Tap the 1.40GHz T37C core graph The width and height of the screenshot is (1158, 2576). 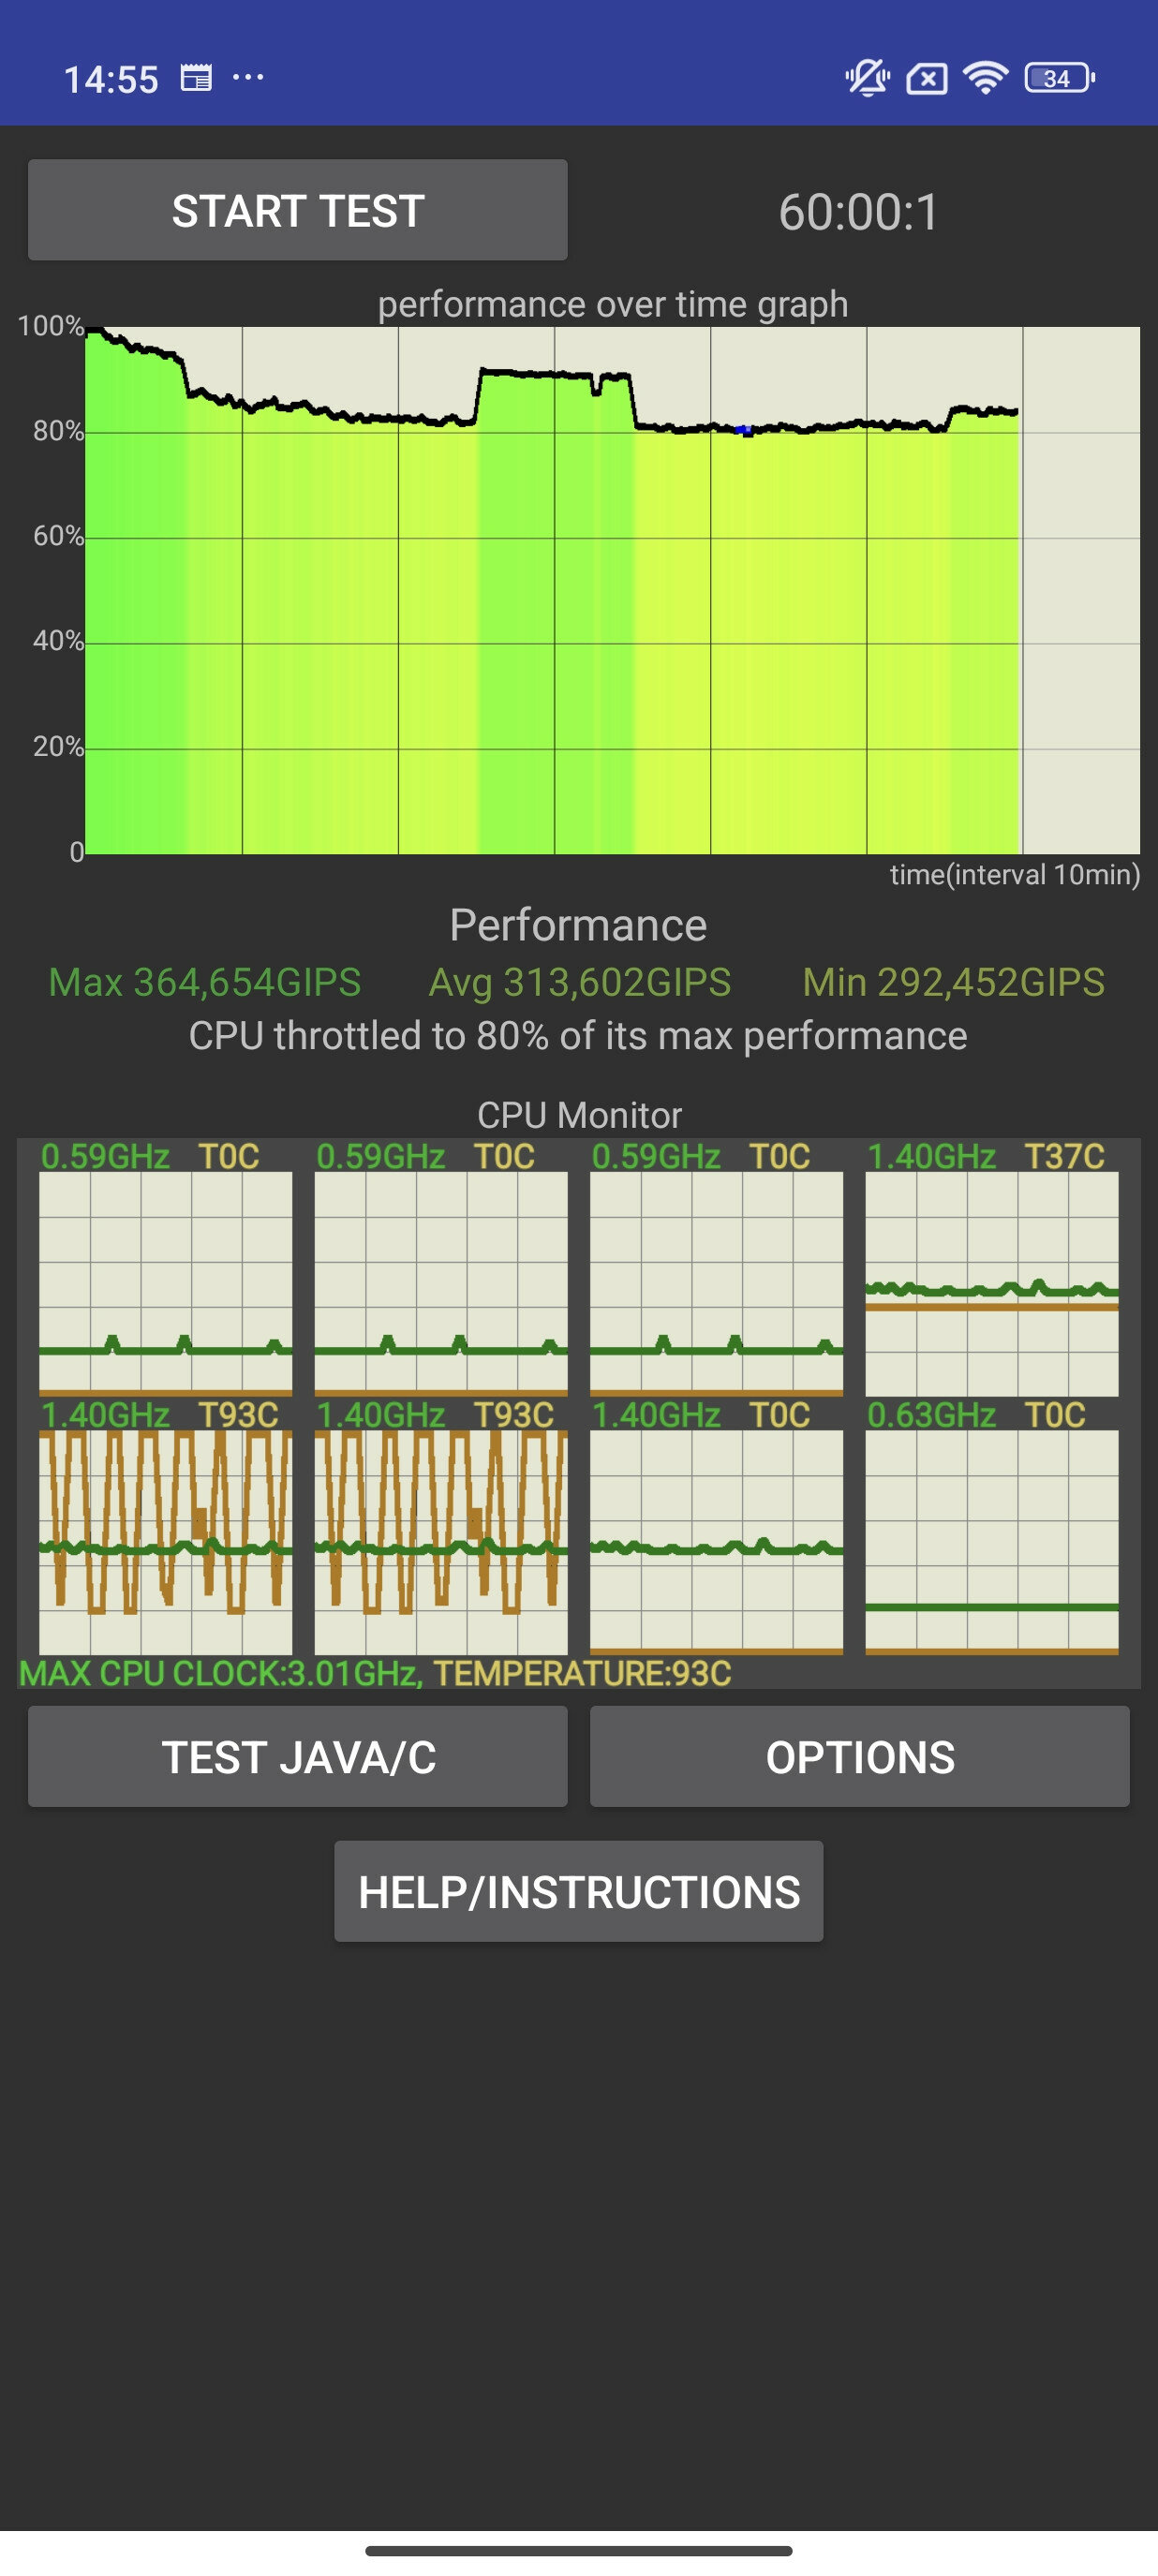[x=991, y=1283]
